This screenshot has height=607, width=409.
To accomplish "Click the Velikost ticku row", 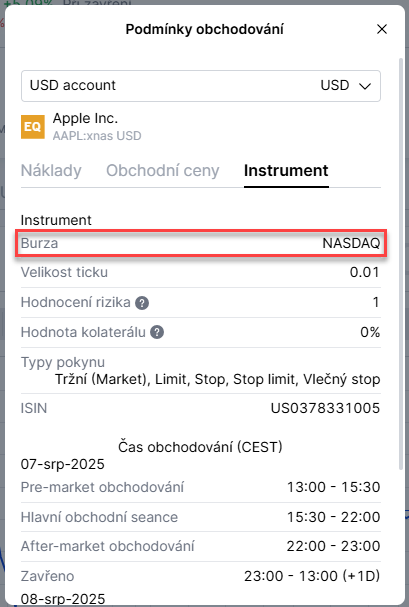I will pyautogui.click(x=200, y=273).
